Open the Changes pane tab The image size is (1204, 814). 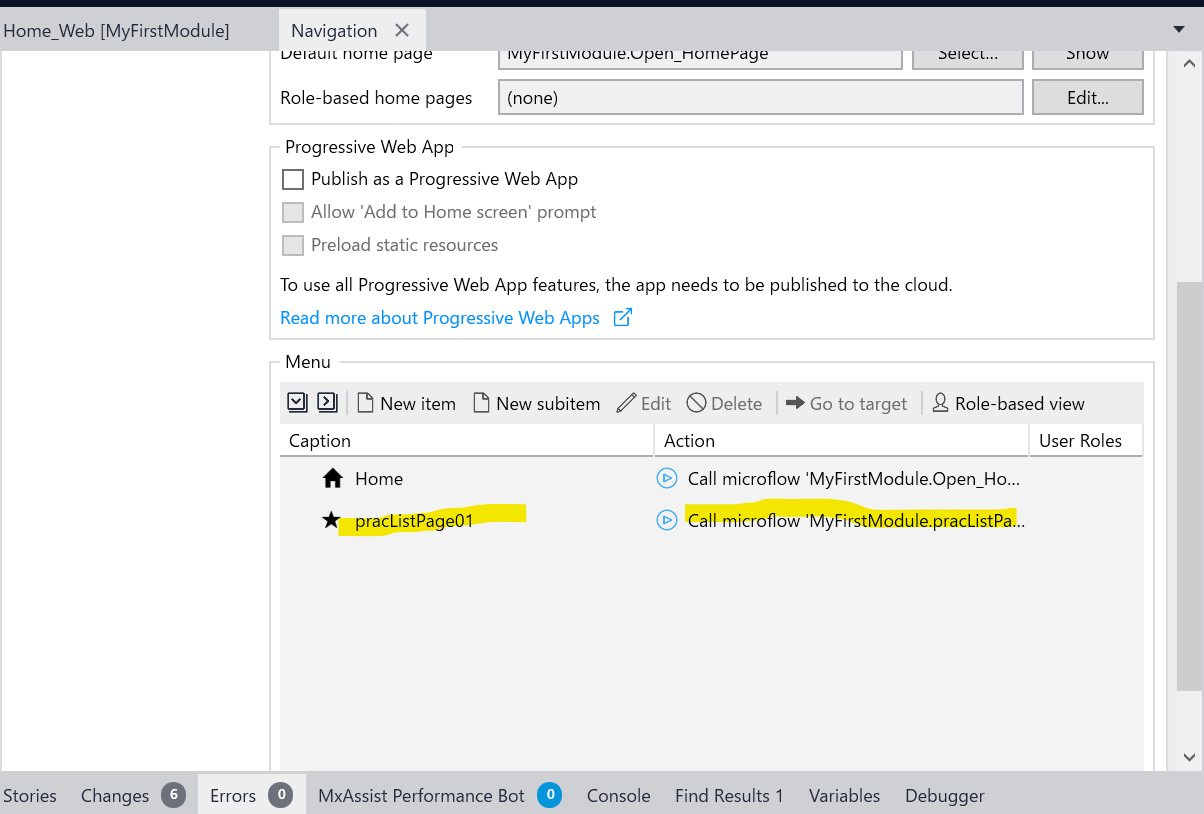(132, 796)
